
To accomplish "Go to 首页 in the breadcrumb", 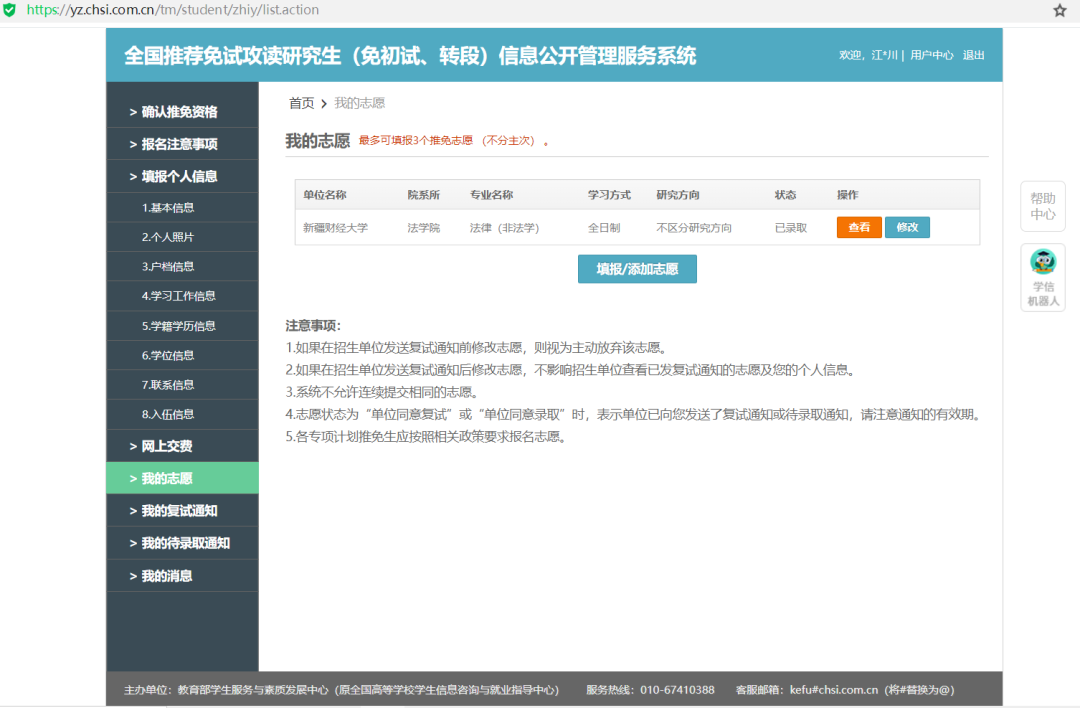I will click(x=301, y=103).
